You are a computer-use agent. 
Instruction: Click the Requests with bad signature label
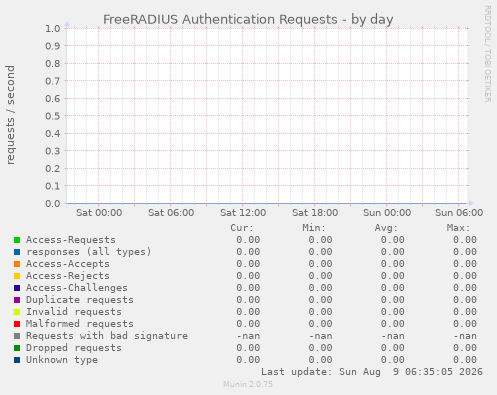(107, 336)
